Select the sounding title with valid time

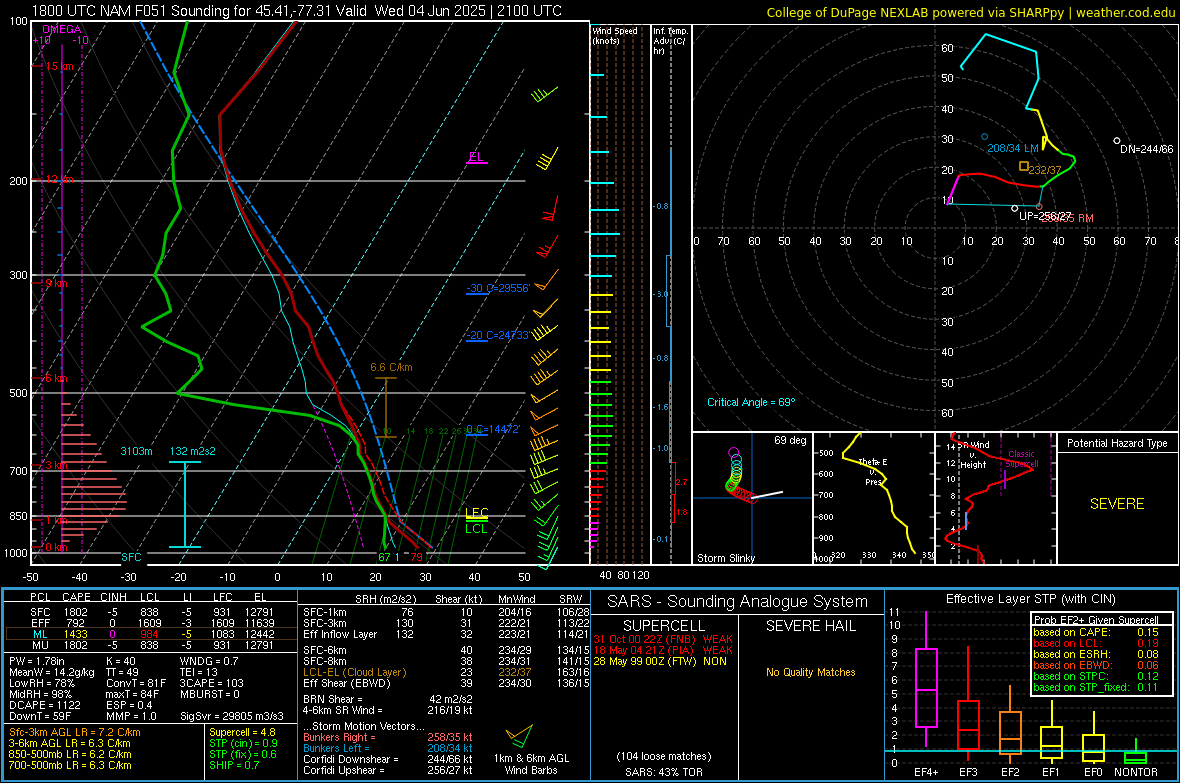coord(297,11)
